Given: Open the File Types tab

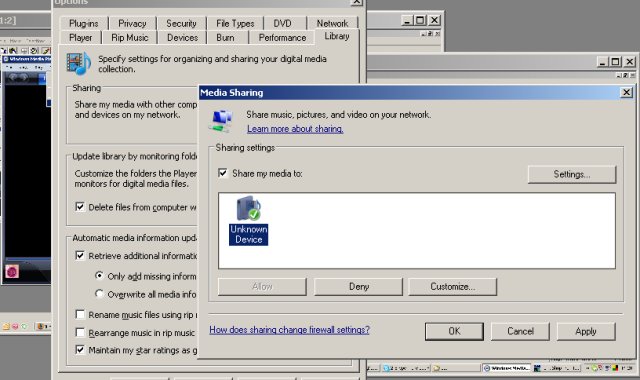Looking at the screenshot, I should point(235,23).
